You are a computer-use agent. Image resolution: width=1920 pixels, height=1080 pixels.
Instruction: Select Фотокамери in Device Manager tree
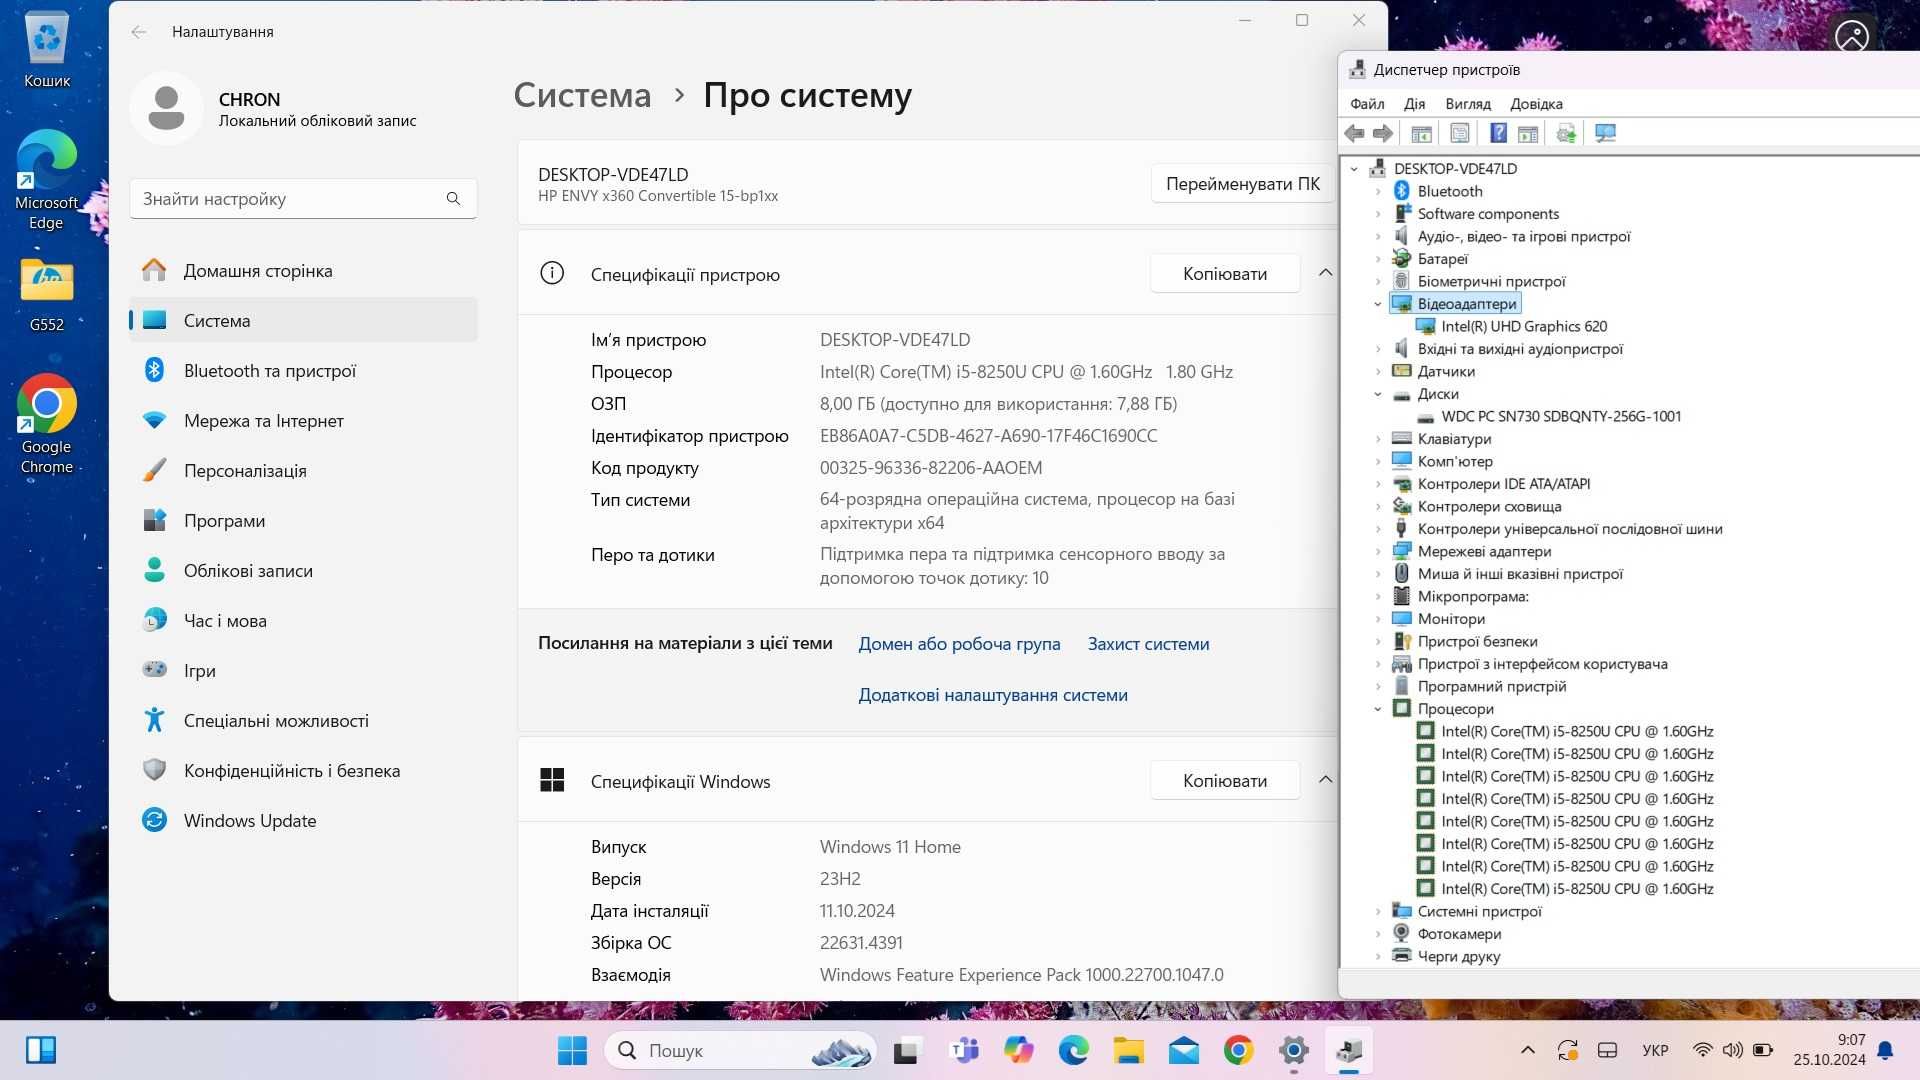1459,934
